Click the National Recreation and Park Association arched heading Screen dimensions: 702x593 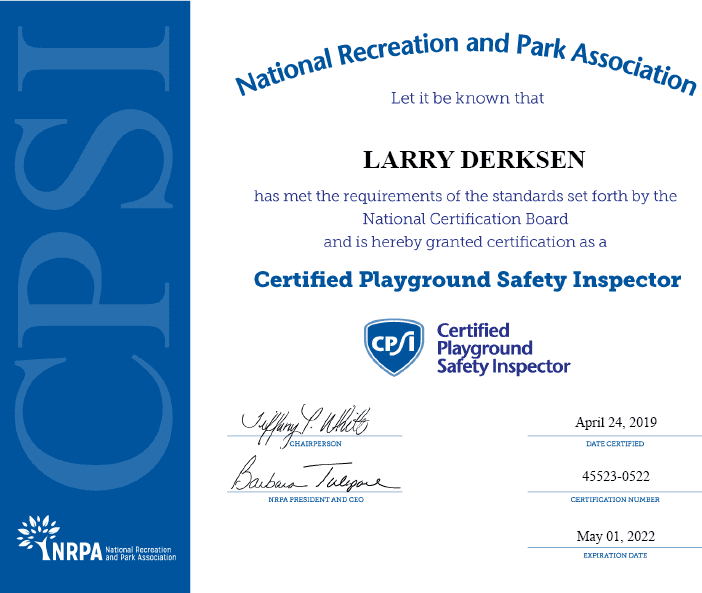click(x=466, y=64)
